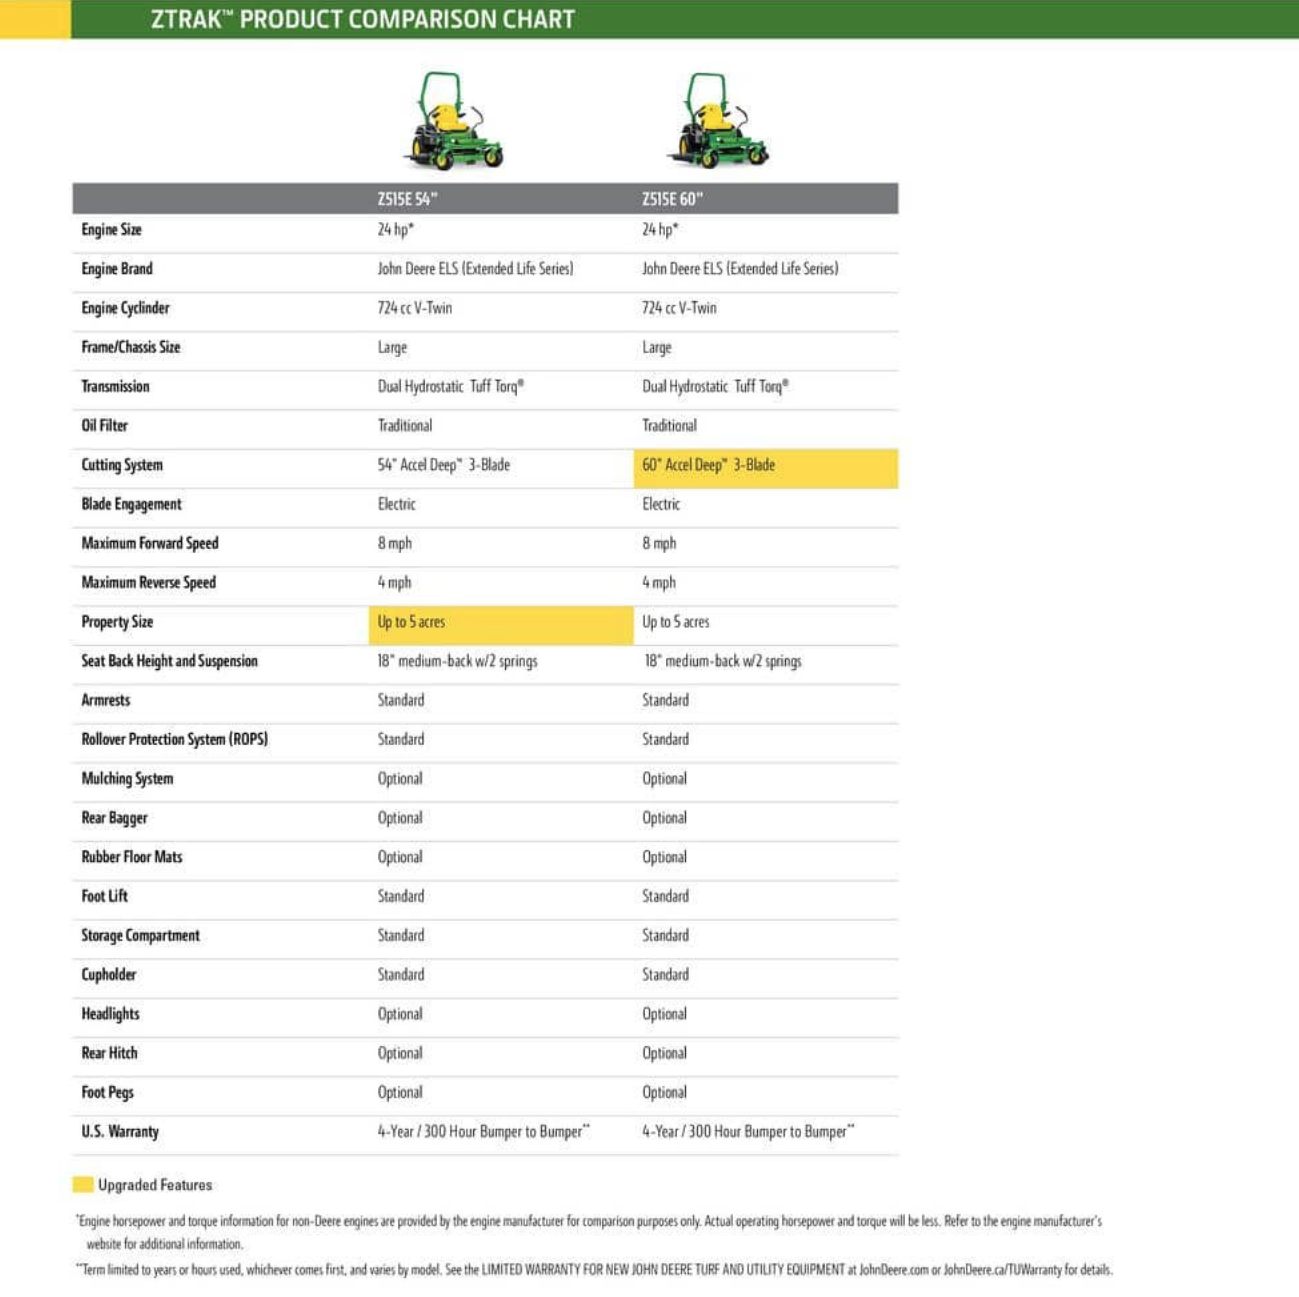Click the Seat Back Height and Suspension label
The image size is (1299, 1297).
tap(170, 661)
